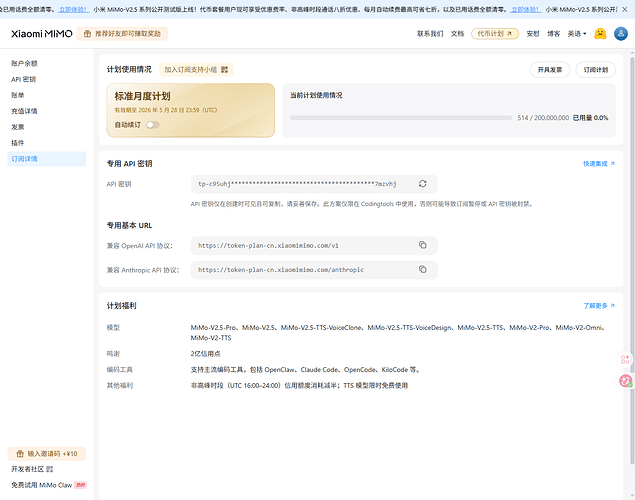Image resolution: width=635 pixels, height=500 pixels.
Task: Click the 订阅计划 button
Action: tap(595, 70)
